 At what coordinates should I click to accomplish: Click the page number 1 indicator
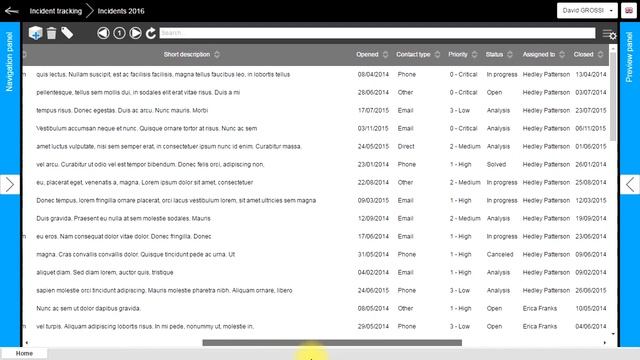[x=119, y=33]
